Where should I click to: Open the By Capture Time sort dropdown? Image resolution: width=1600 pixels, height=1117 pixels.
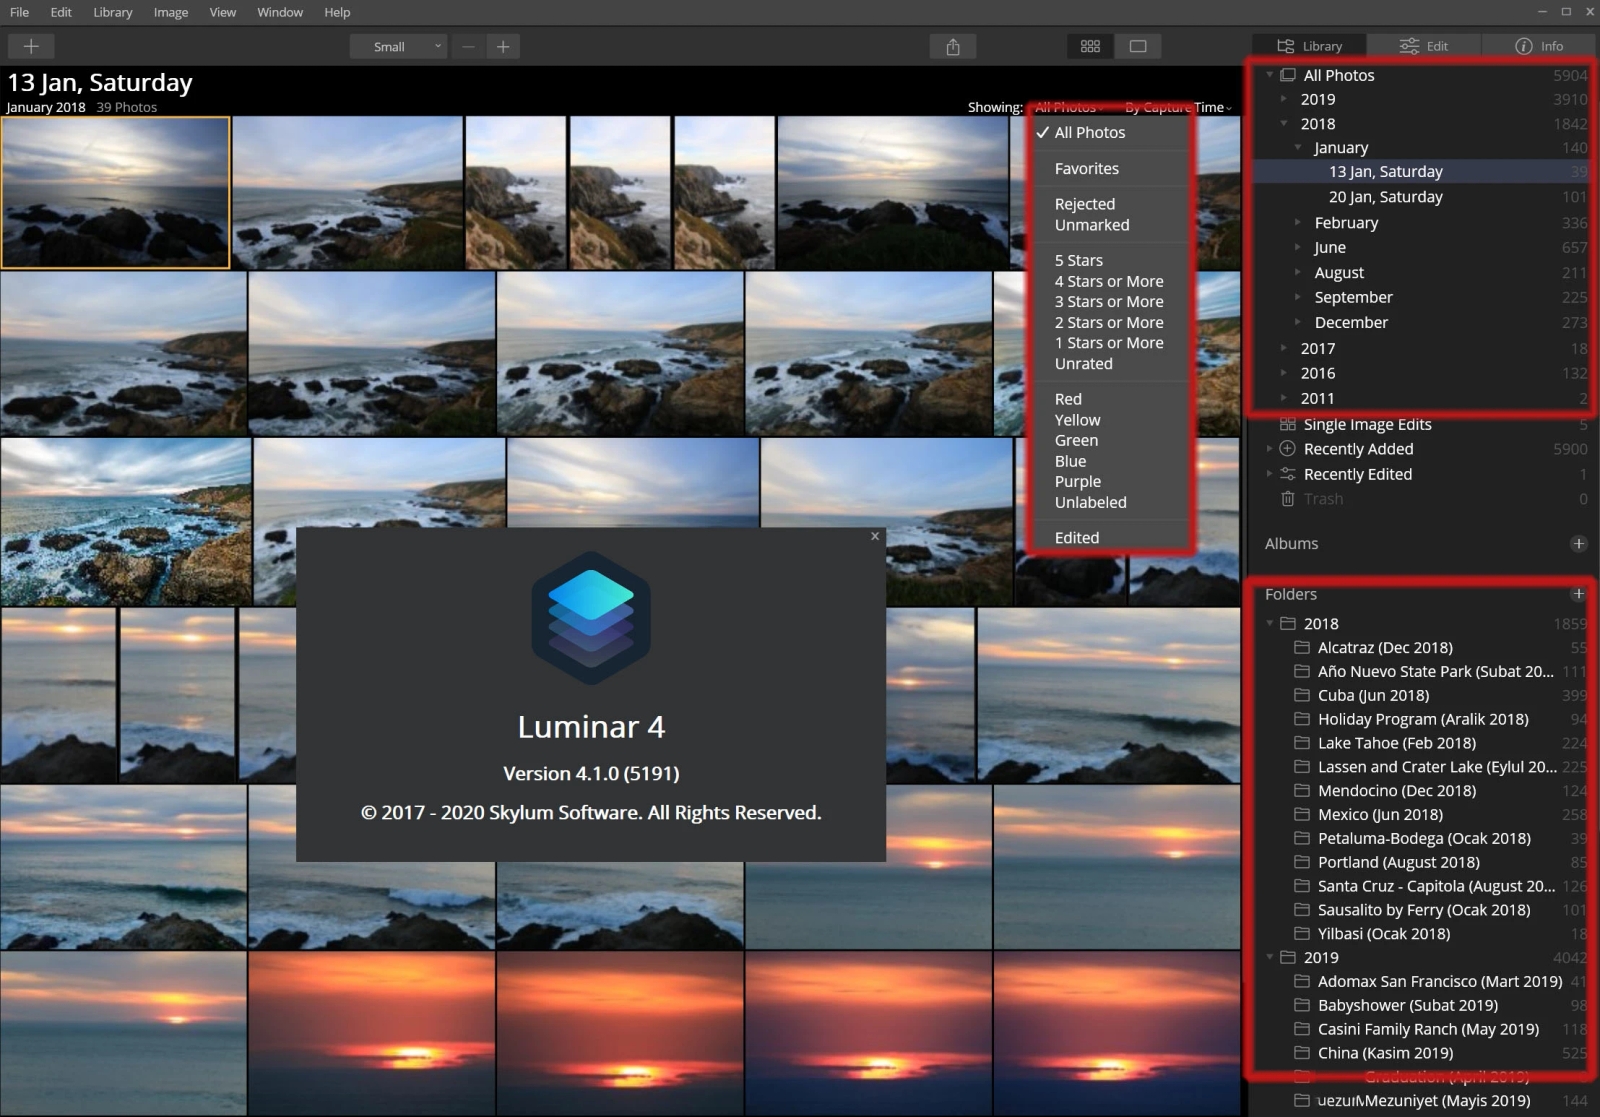[x=1178, y=107]
